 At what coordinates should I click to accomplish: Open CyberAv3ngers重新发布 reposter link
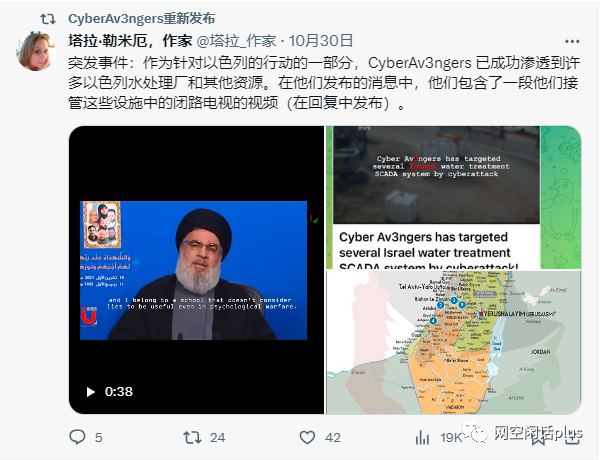[x=142, y=18]
